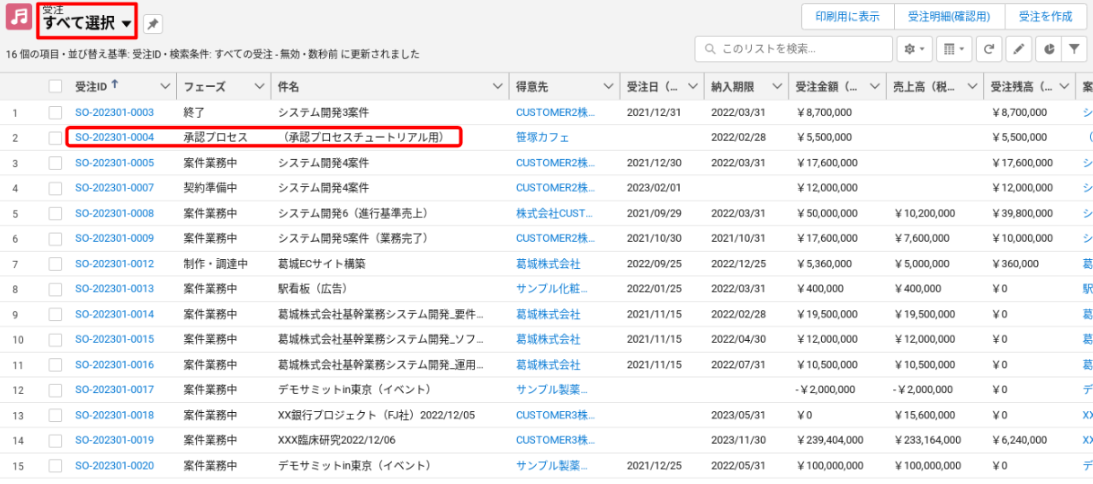Refresh the list with the reload icon
Image resolution: width=1093 pixels, height=484 pixels.
(x=988, y=50)
